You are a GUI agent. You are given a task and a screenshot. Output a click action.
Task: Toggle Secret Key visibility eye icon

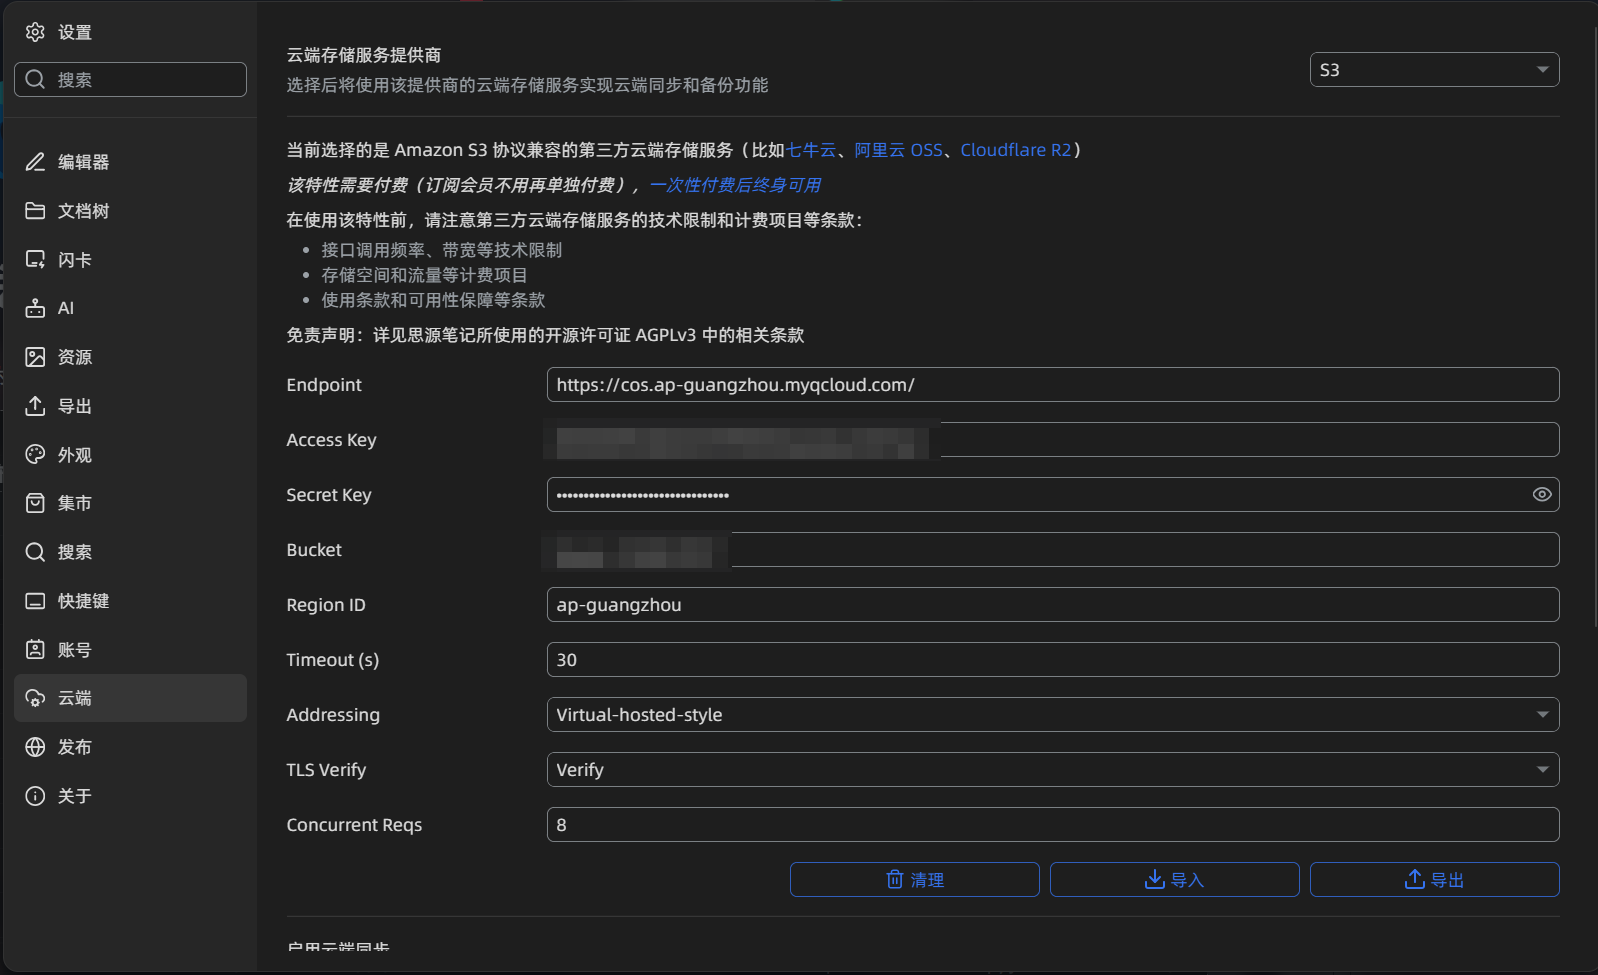(1542, 495)
